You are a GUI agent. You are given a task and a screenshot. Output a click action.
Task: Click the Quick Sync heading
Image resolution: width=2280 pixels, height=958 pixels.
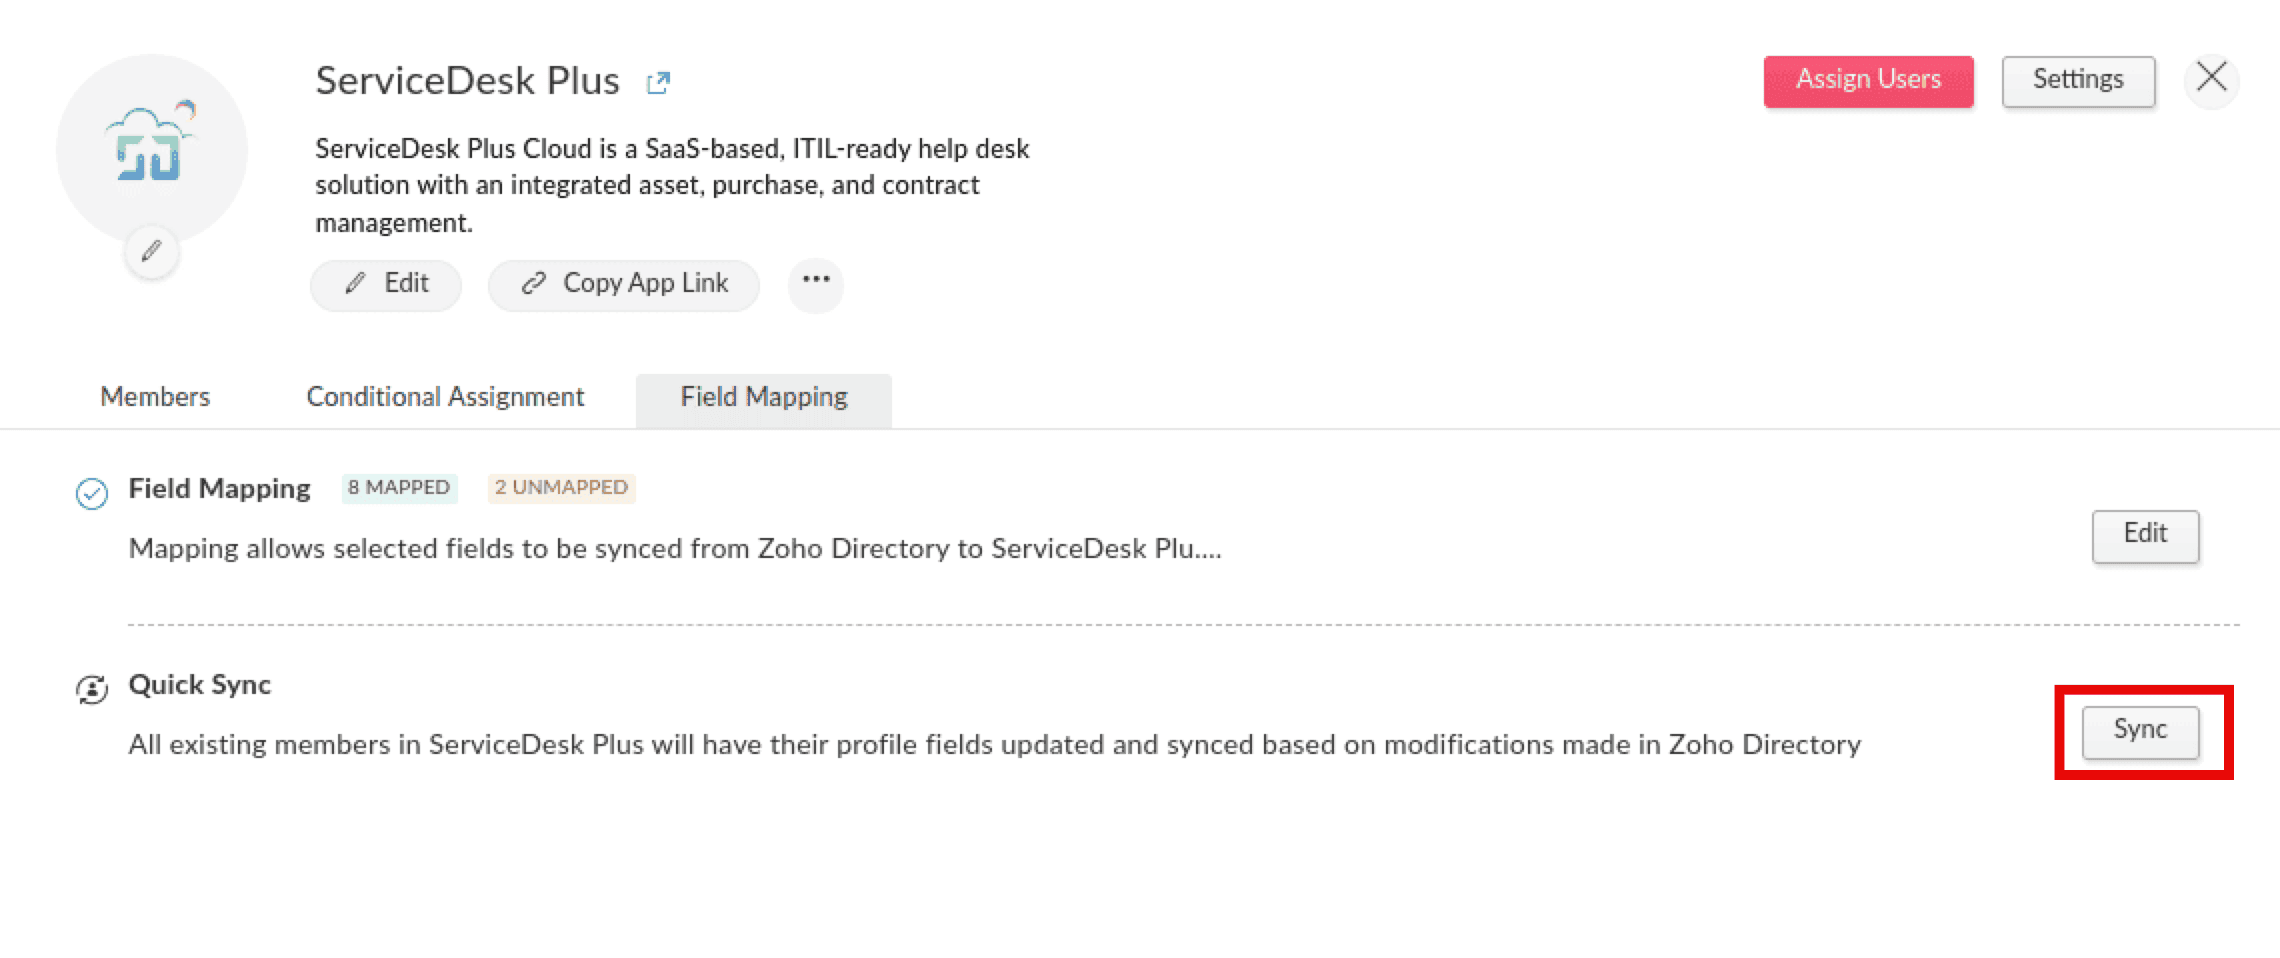click(200, 685)
